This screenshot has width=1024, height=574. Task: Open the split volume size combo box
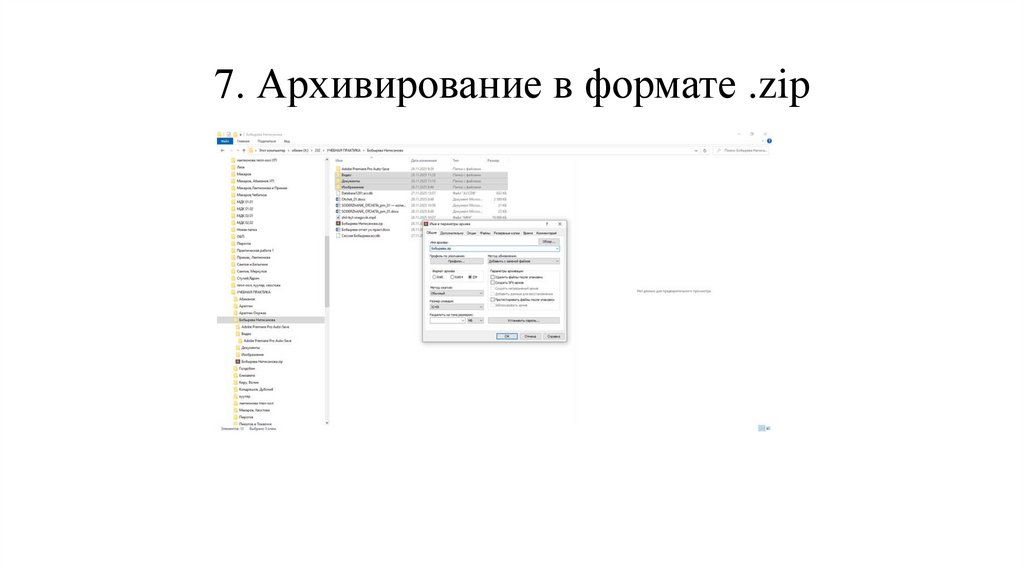447,321
